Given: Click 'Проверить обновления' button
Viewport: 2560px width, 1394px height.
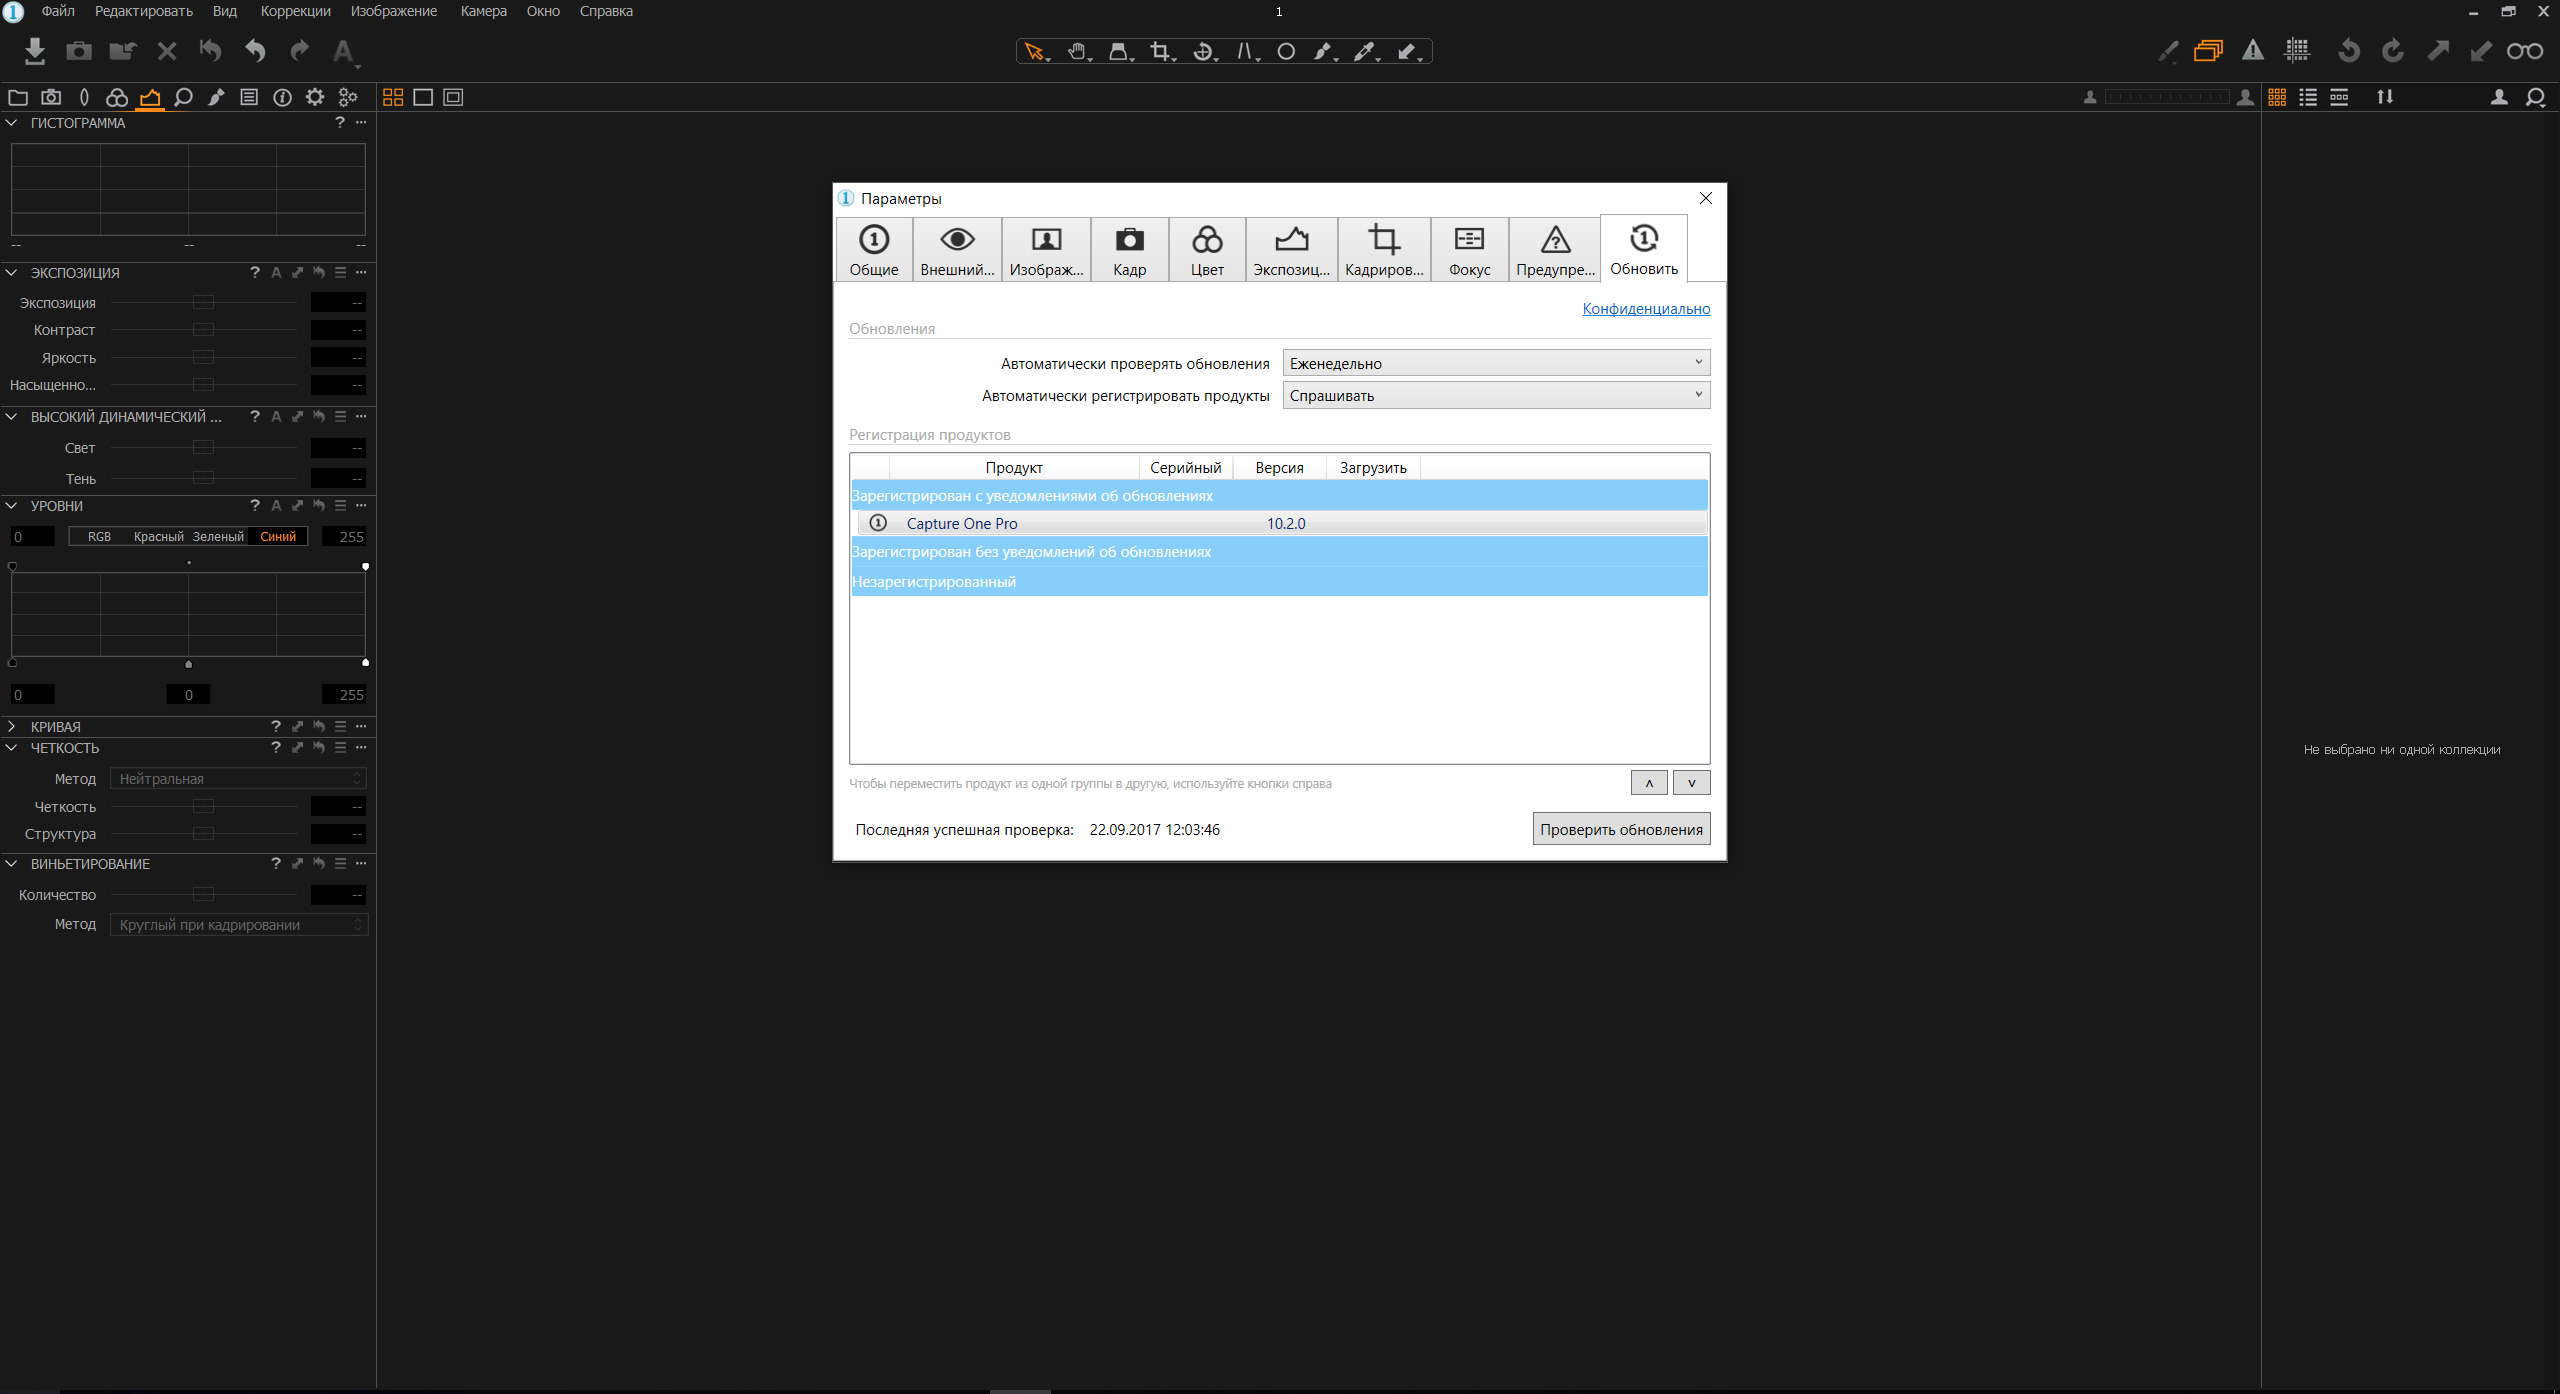Looking at the screenshot, I should point(1621,829).
